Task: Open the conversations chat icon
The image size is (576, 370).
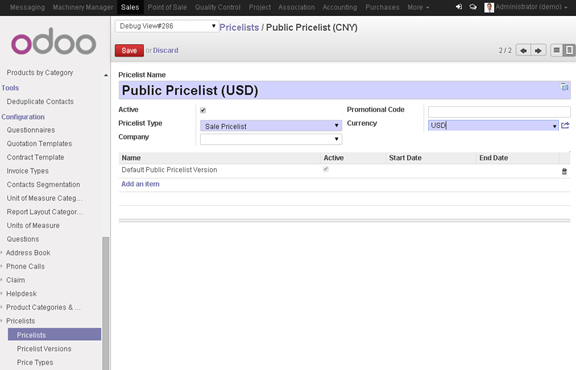Action: (x=473, y=7)
